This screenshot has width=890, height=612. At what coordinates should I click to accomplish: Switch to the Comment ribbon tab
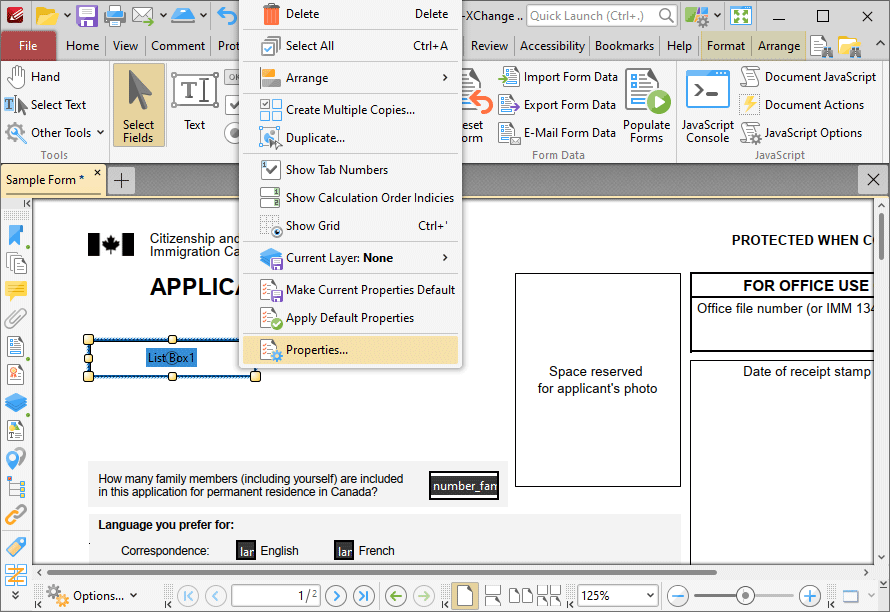(178, 46)
